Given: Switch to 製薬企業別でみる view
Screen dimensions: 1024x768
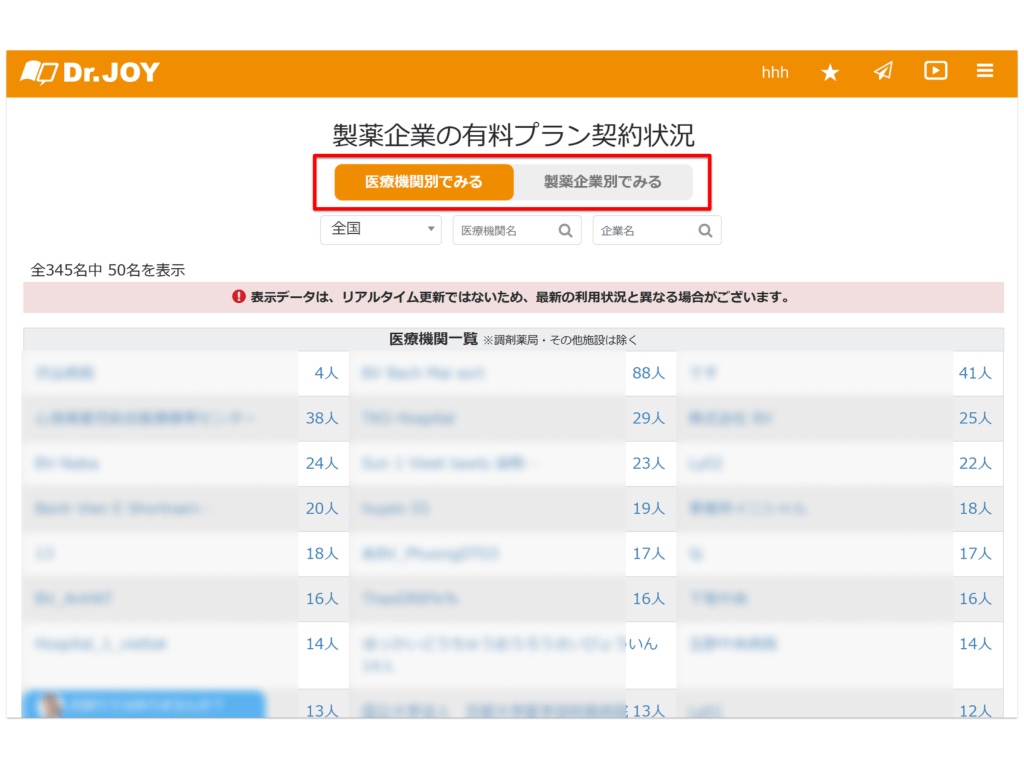Looking at the screenshot, I should point(602,182).
